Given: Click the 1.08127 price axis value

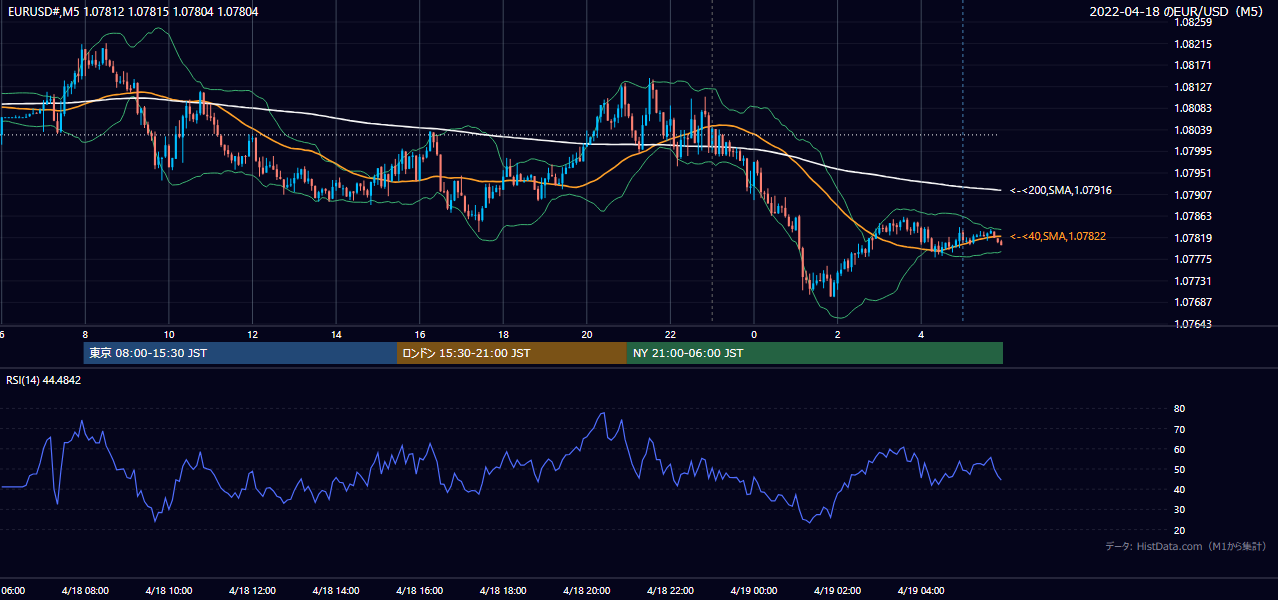Looking at the screenshot, I should pos(1192,87).
